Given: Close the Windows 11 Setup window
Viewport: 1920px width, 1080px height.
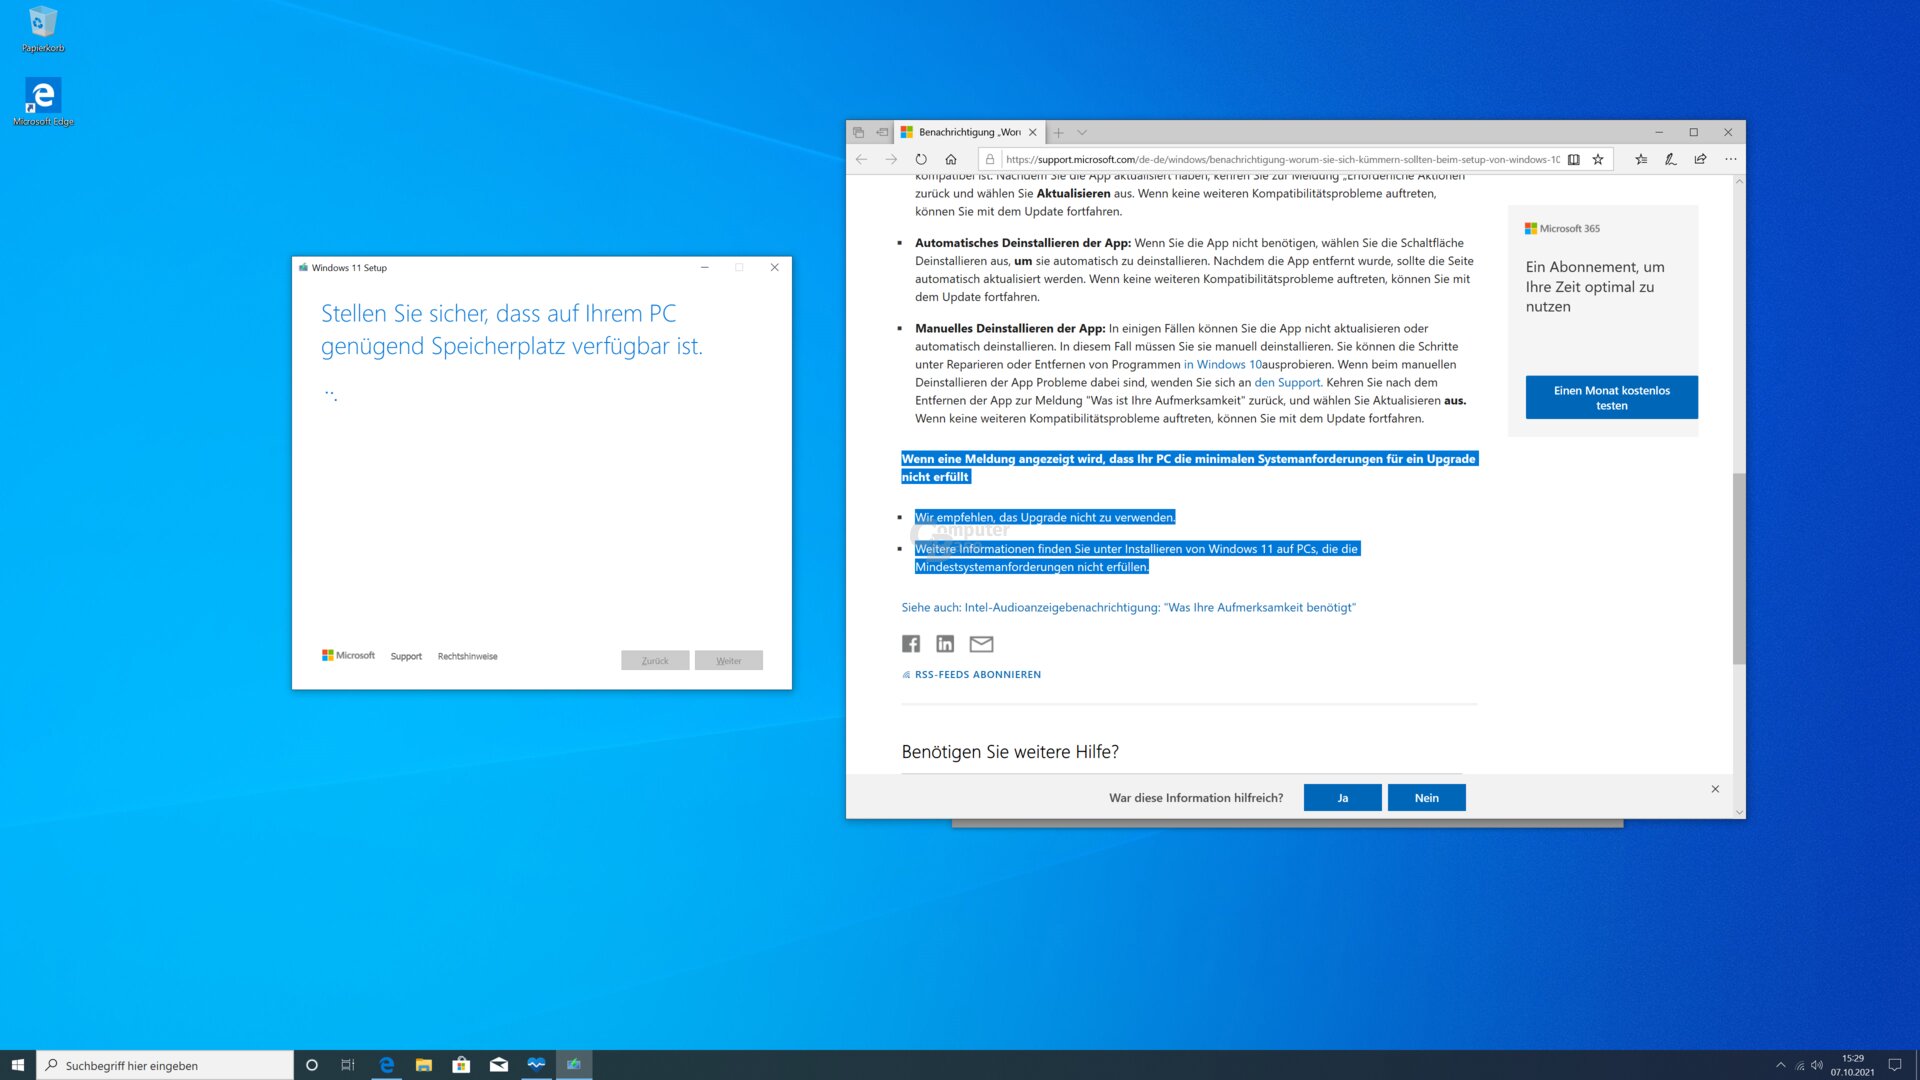Looking at the screenshot, I should coord(775,268).
